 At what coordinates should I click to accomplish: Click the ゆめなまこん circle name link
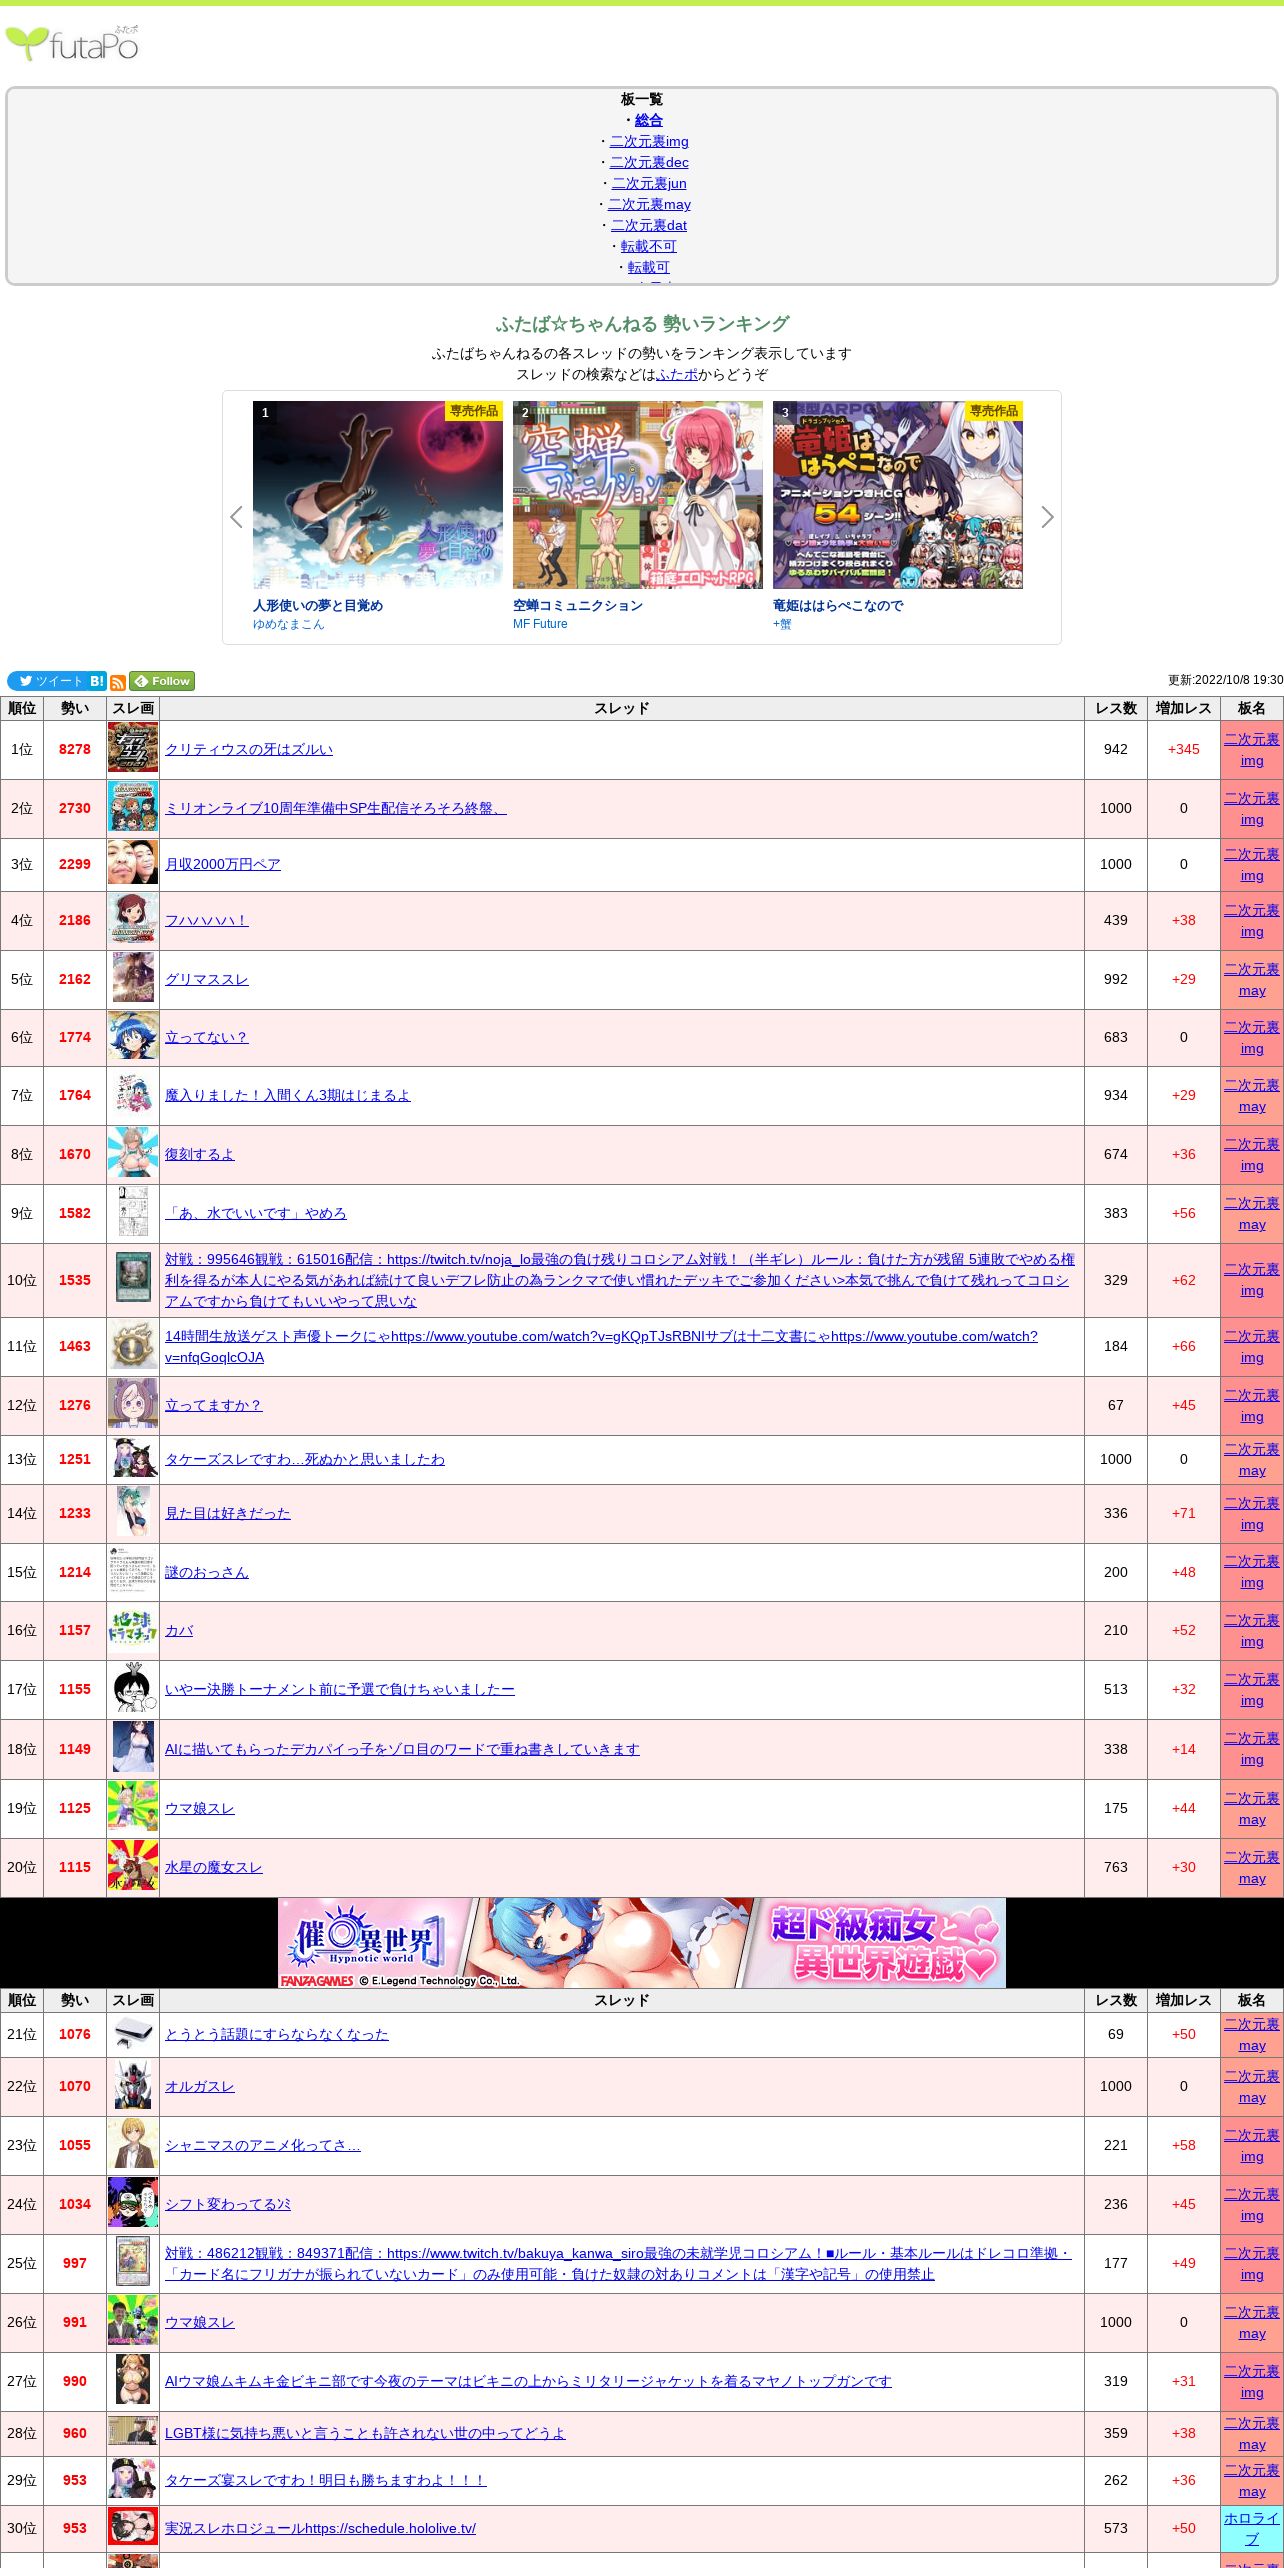[289, 624]
